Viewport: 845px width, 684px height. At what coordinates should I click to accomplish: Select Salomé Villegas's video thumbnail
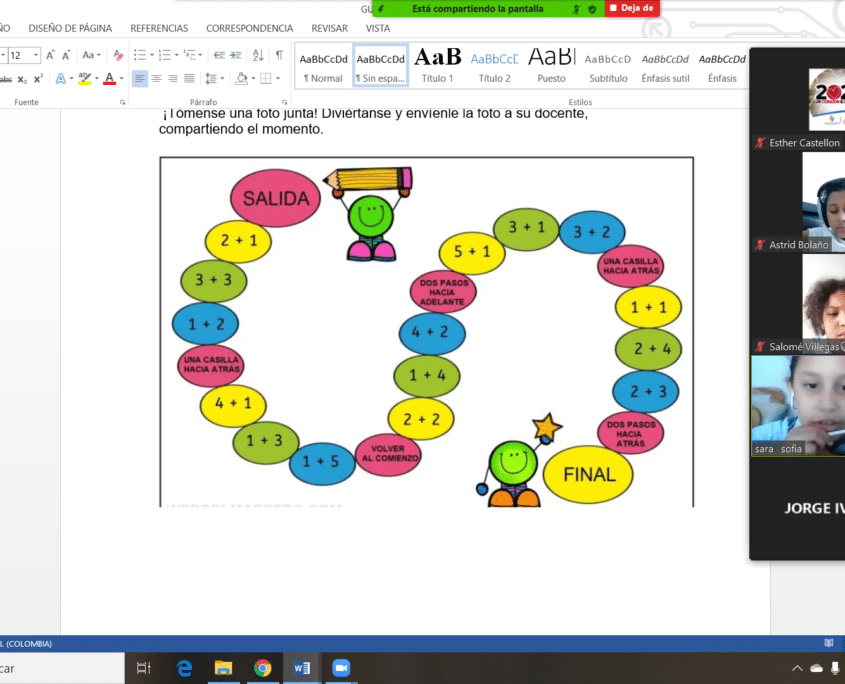798,303
